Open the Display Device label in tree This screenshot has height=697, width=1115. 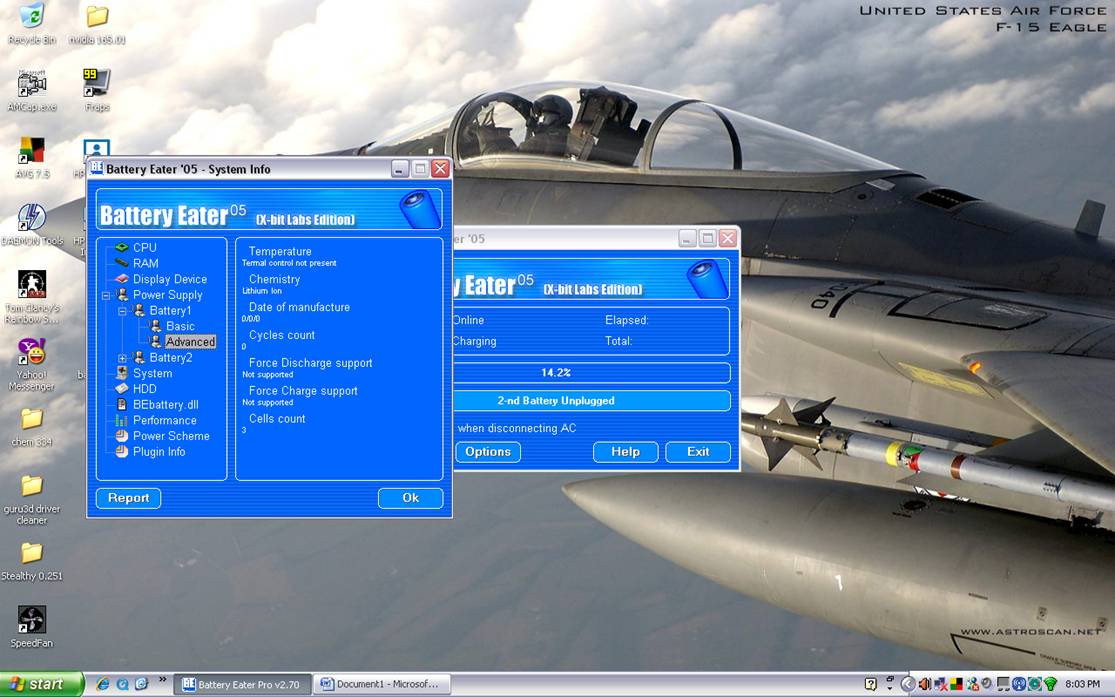click(x=170, y=279)
